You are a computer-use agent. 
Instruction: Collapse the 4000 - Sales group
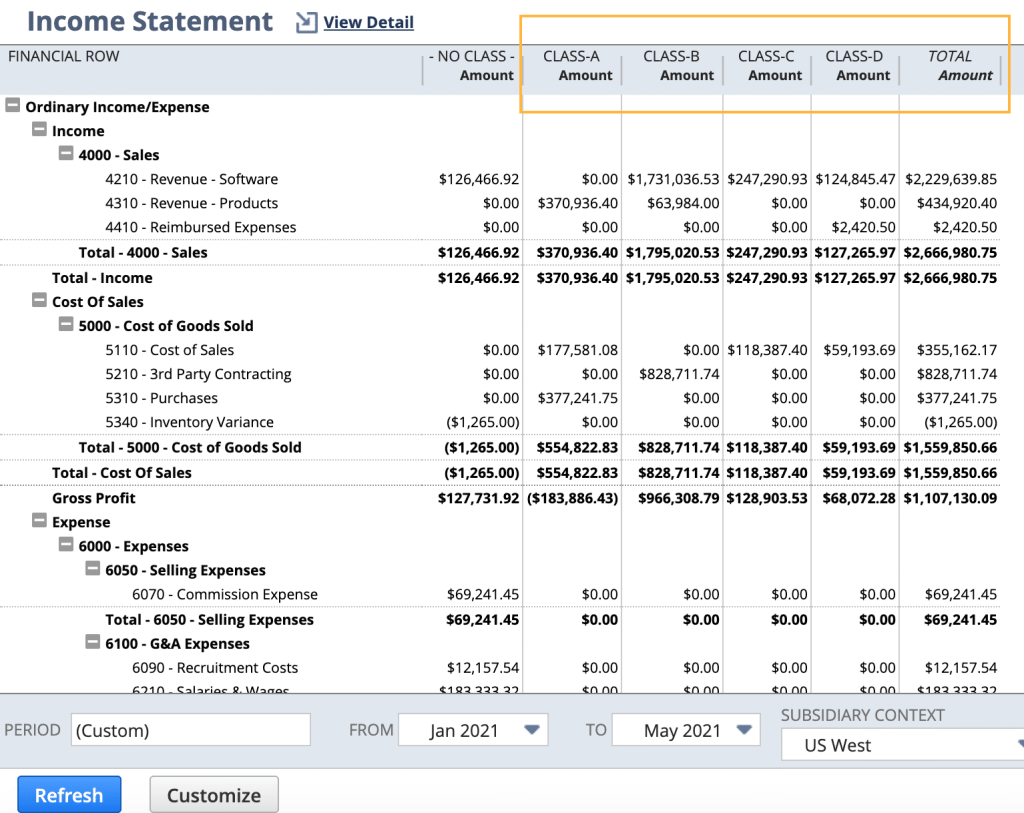[66, 155]
